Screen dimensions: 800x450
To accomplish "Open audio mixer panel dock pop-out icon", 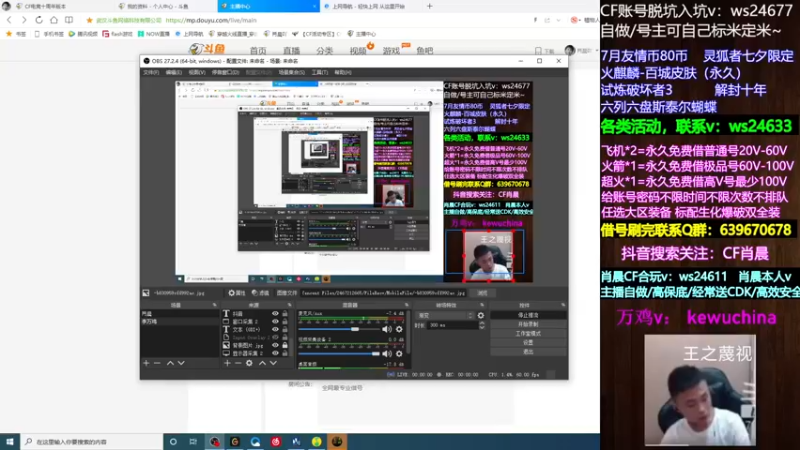I will click(x=406, y=305).
